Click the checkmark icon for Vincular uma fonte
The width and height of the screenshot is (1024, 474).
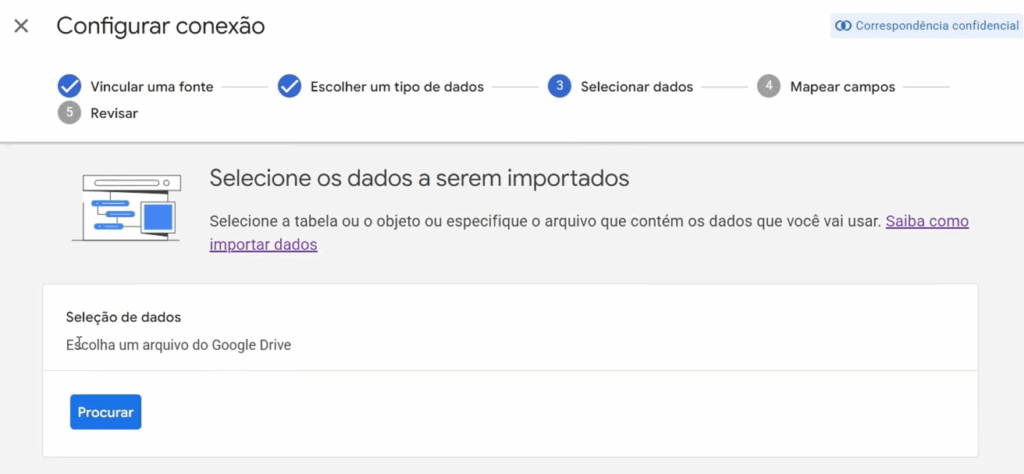coord(70,86)
